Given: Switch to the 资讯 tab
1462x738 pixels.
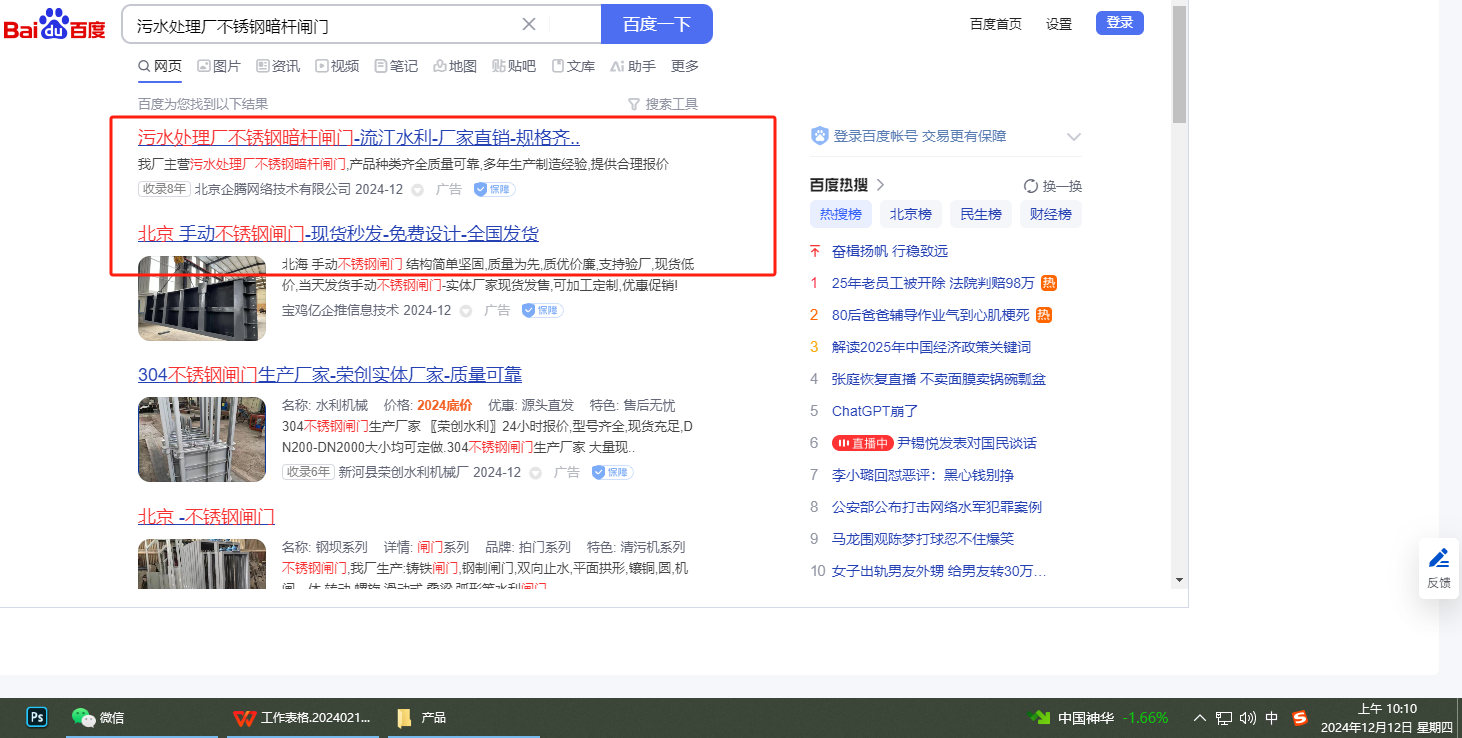Looking at the screenshot, I should click(278, 66).
